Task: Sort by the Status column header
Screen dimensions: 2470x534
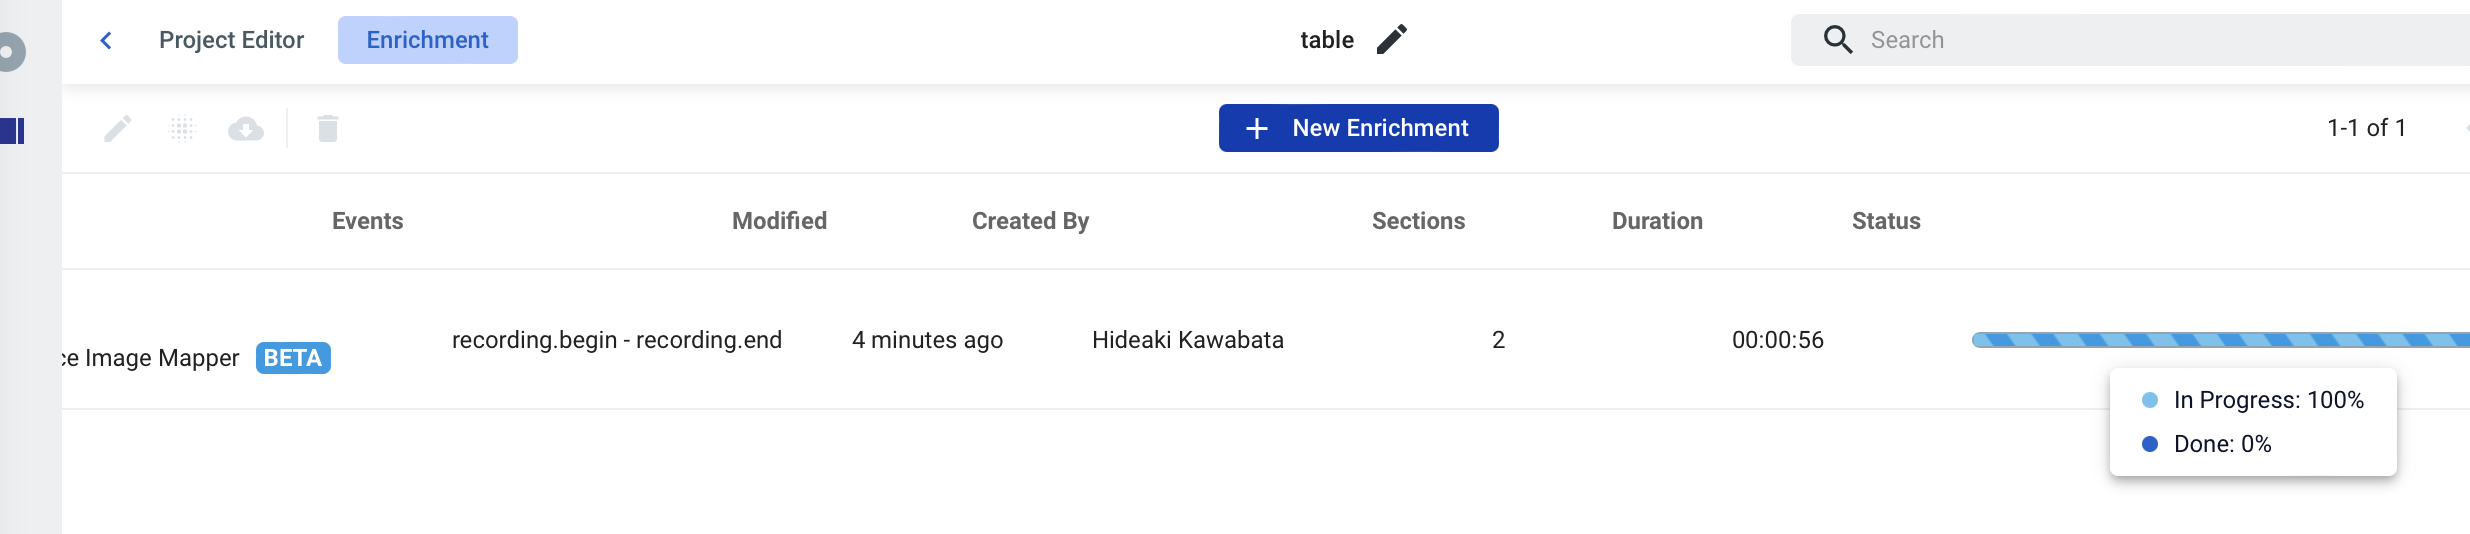Action: [1886, 221]
